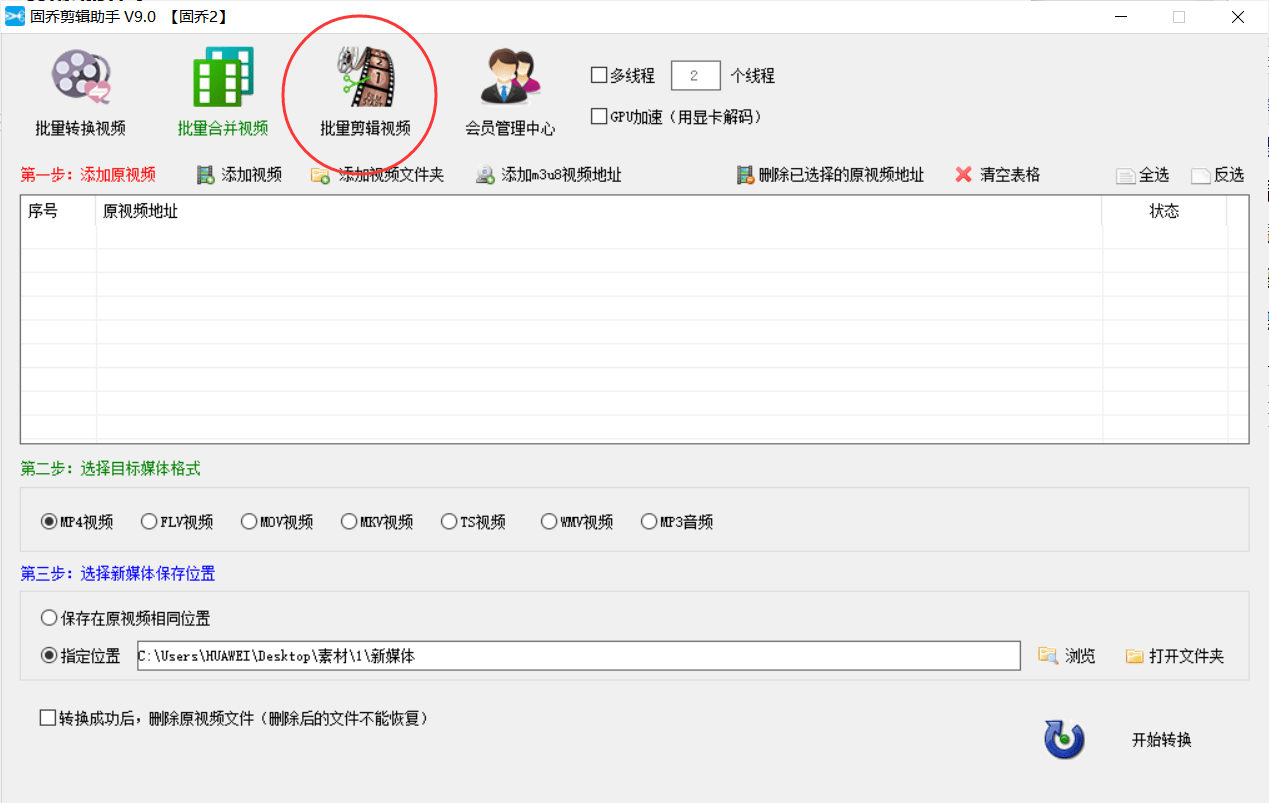This screenshot has width=1269, height=803.
Task: Check delete source files after conversion
Action: pos(45,718)
